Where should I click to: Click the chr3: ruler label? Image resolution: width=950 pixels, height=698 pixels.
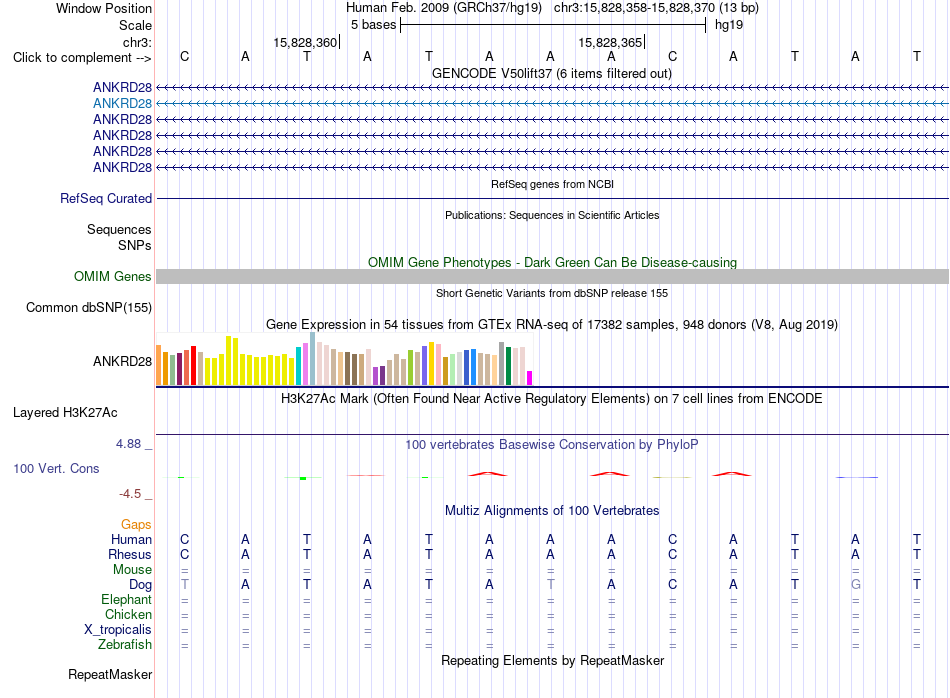(137, 42)
